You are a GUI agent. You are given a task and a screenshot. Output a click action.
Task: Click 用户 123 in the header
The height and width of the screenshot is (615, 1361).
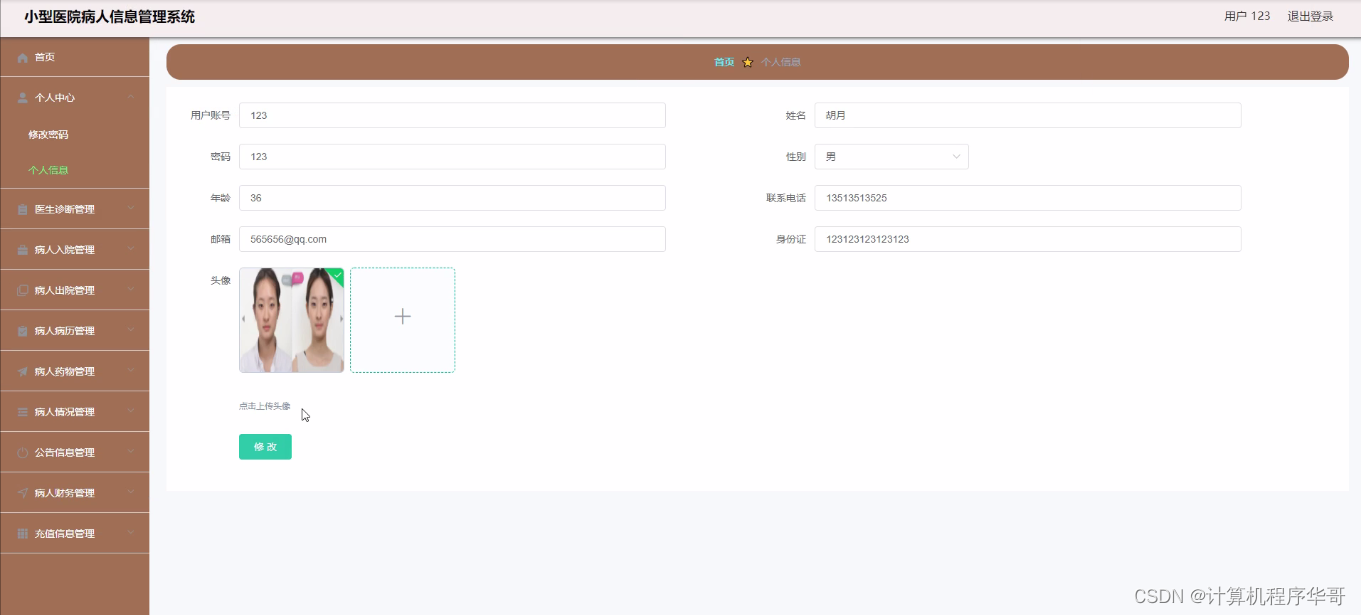tap(1247, 16)
